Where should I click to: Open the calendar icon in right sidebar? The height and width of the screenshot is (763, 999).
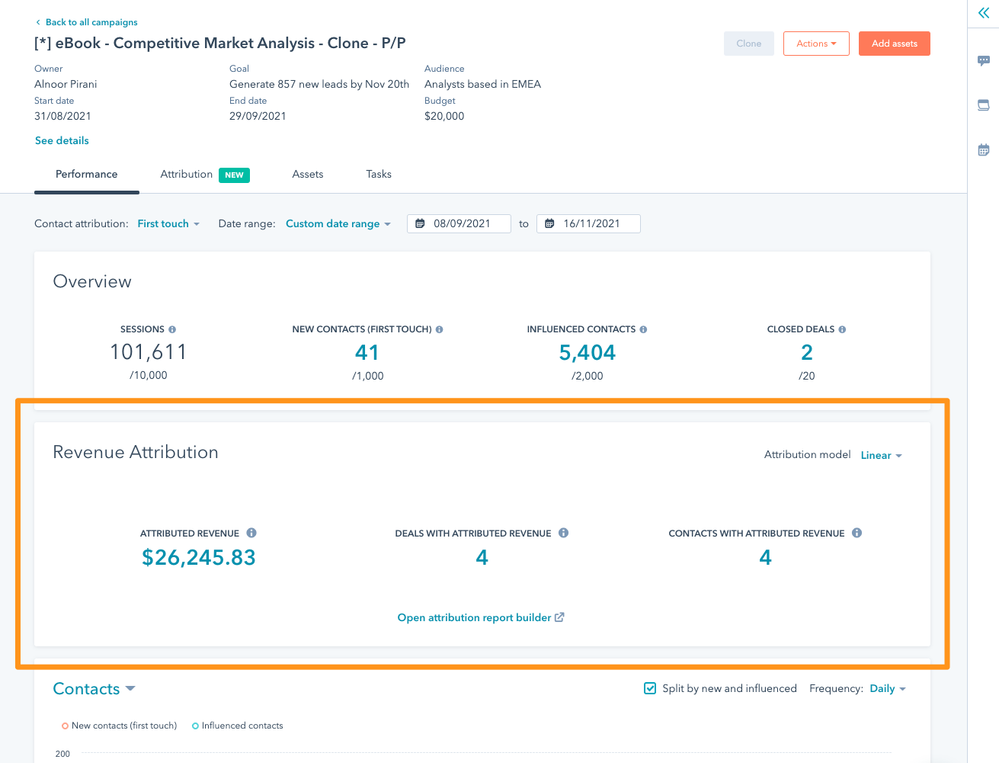pos(984,150)
